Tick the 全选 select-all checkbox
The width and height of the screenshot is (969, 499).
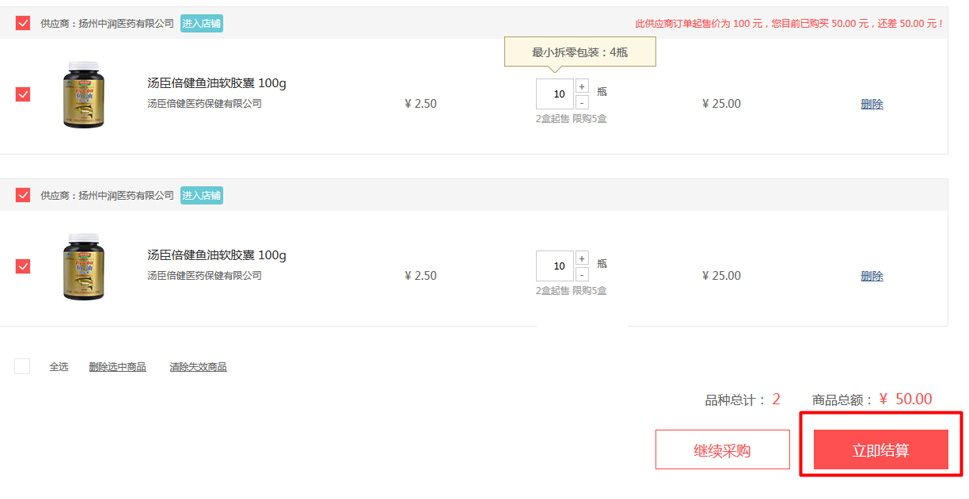click(x=22, y=367)
